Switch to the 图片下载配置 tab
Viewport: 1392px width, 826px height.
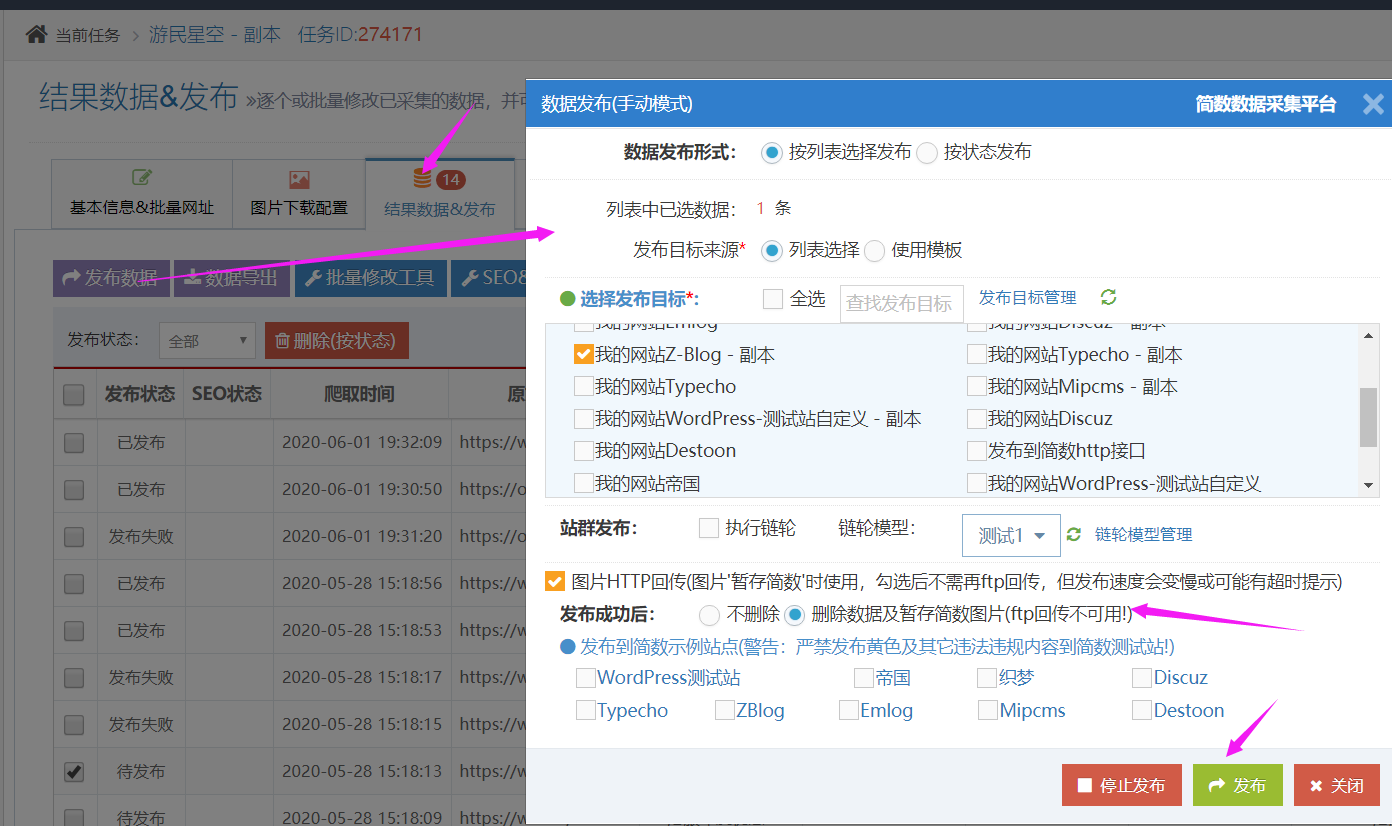click(300, 193)
